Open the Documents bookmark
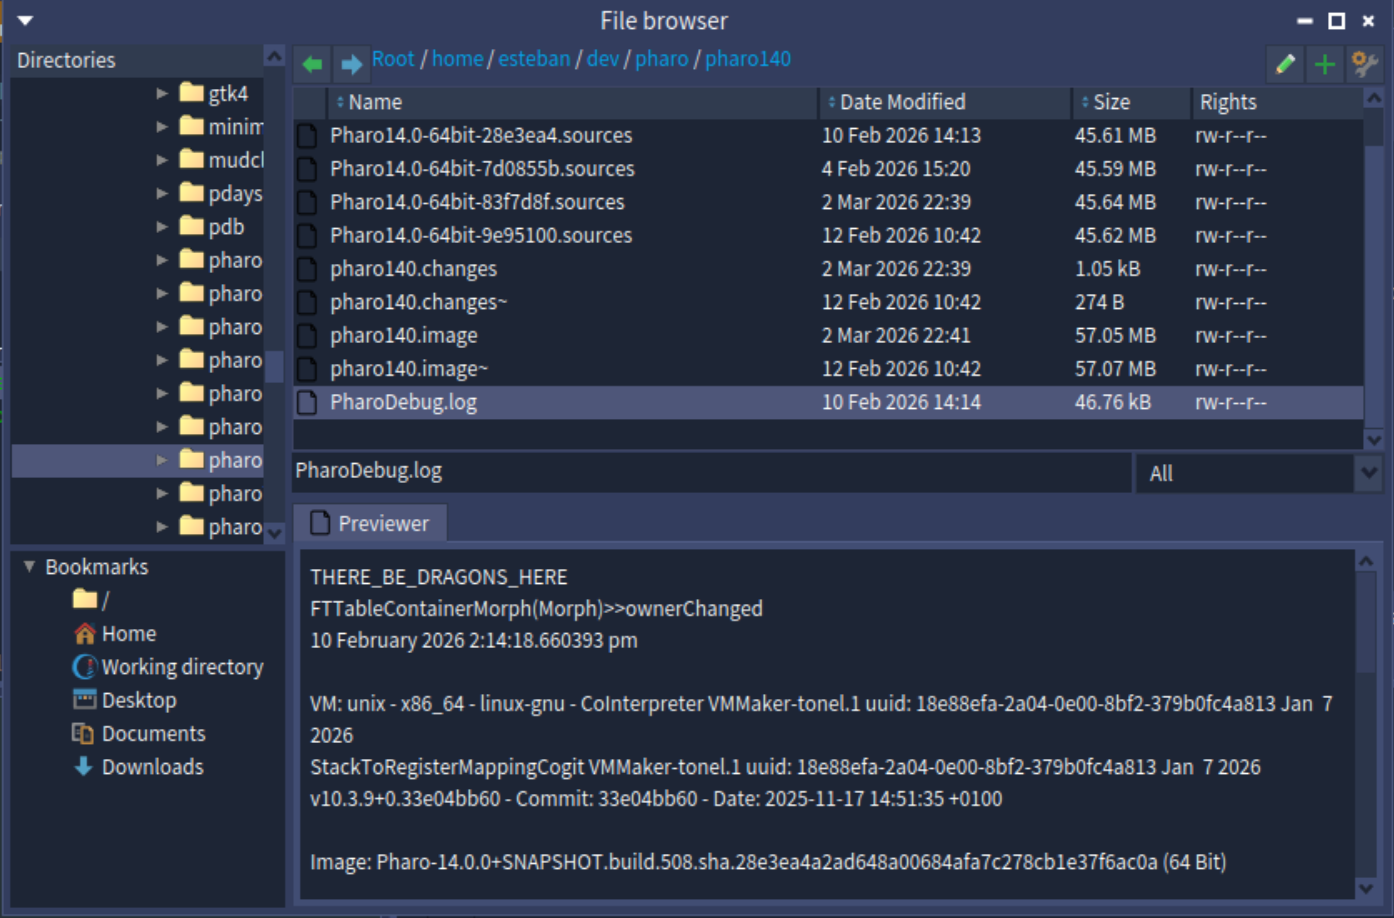Viewport: 1394px width, 918px height. click(x=153, y=734)
